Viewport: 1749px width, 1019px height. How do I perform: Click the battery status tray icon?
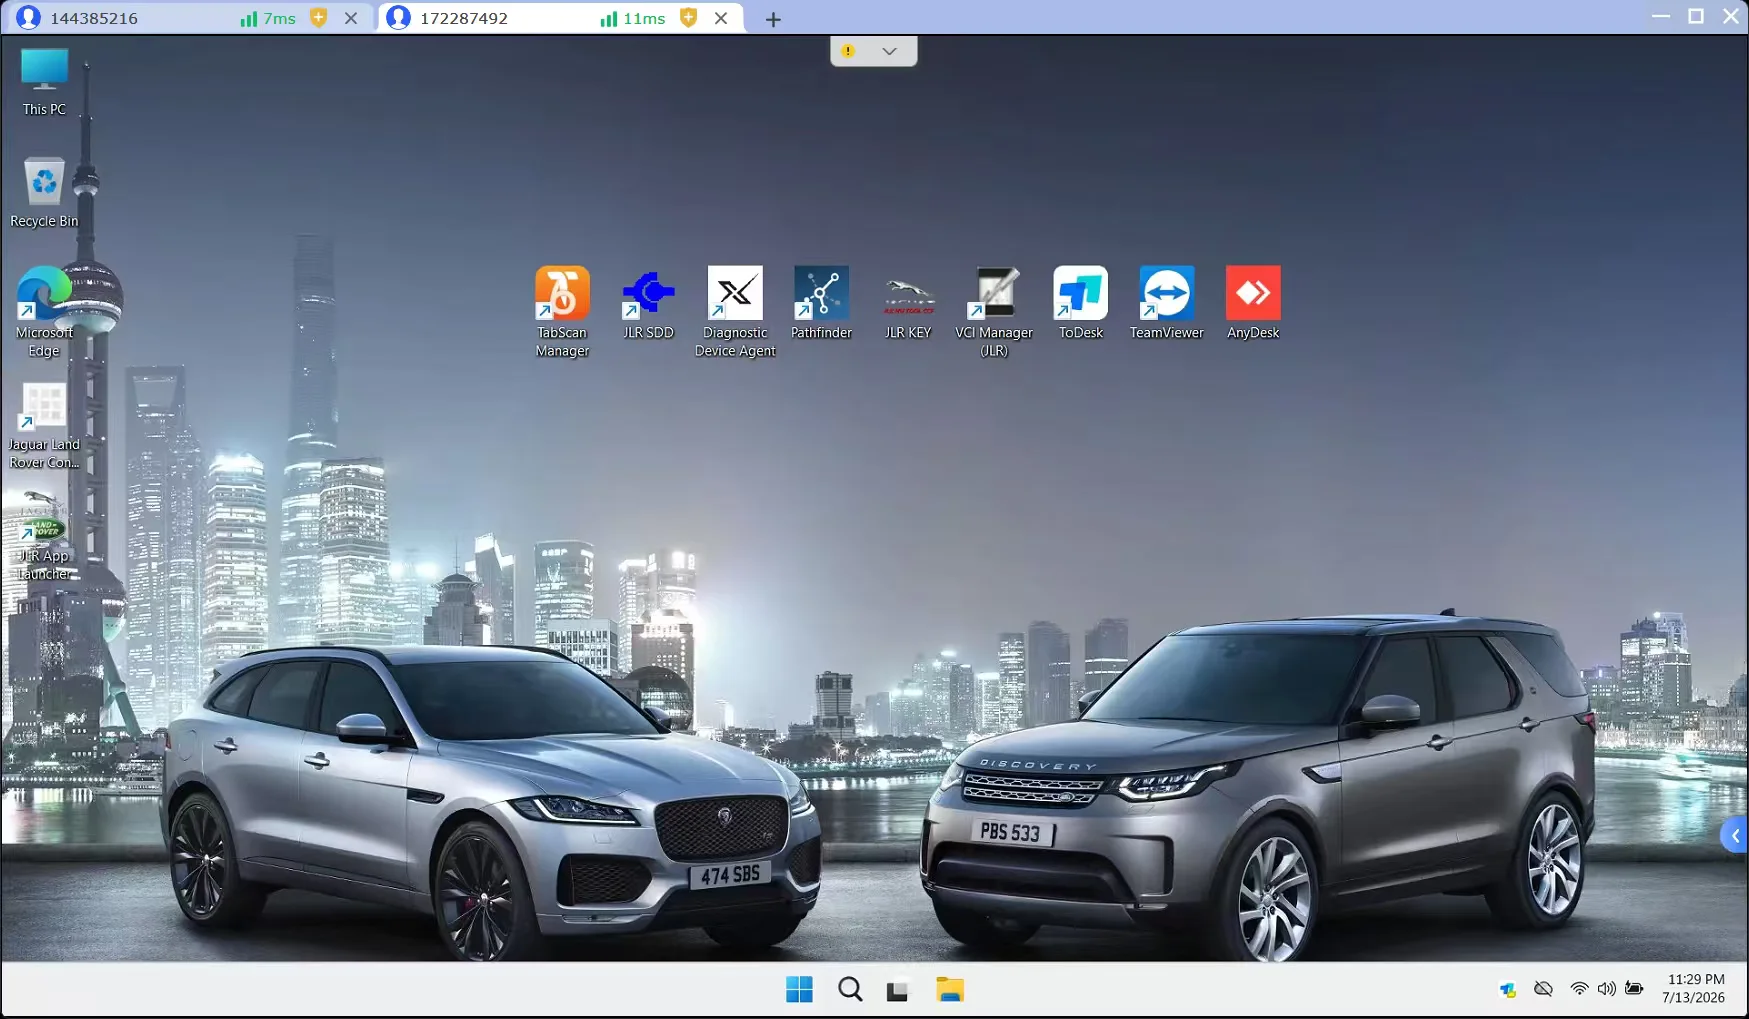tap(1634, 989)
